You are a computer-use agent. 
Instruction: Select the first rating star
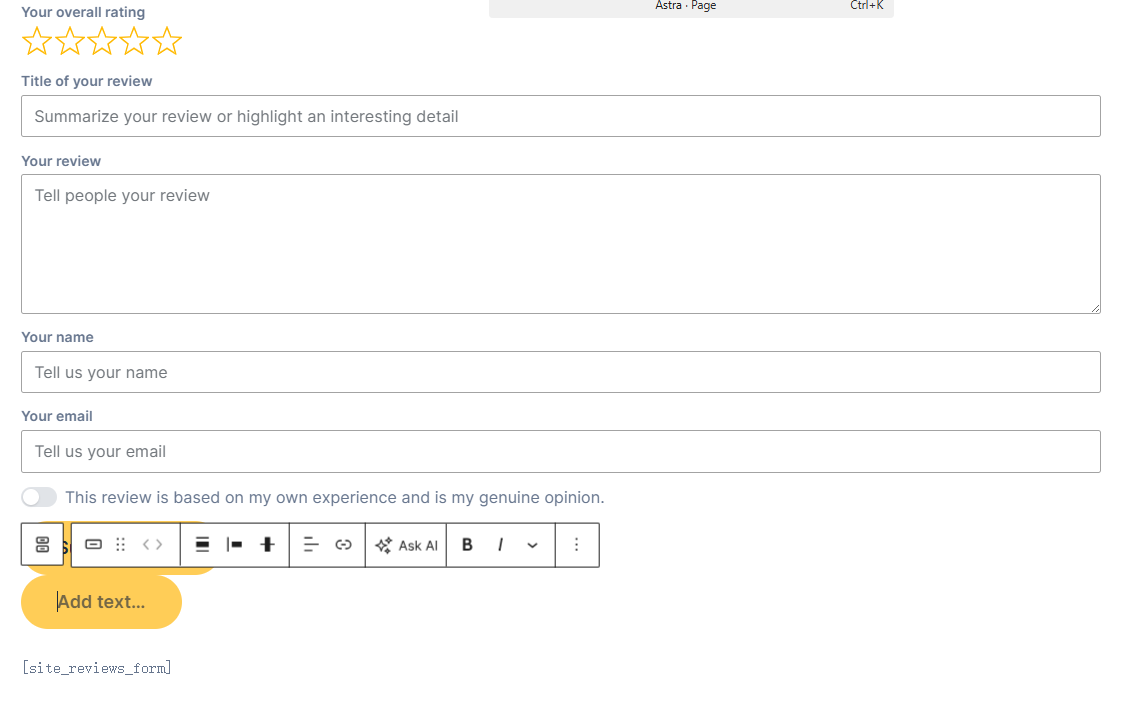click(37, 41)
